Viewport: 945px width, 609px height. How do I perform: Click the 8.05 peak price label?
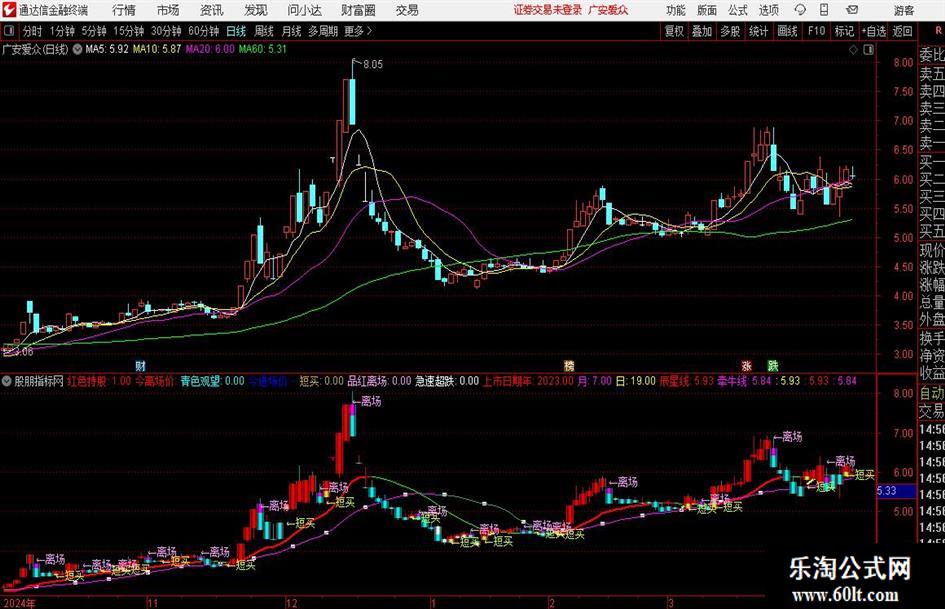(372, 64)
